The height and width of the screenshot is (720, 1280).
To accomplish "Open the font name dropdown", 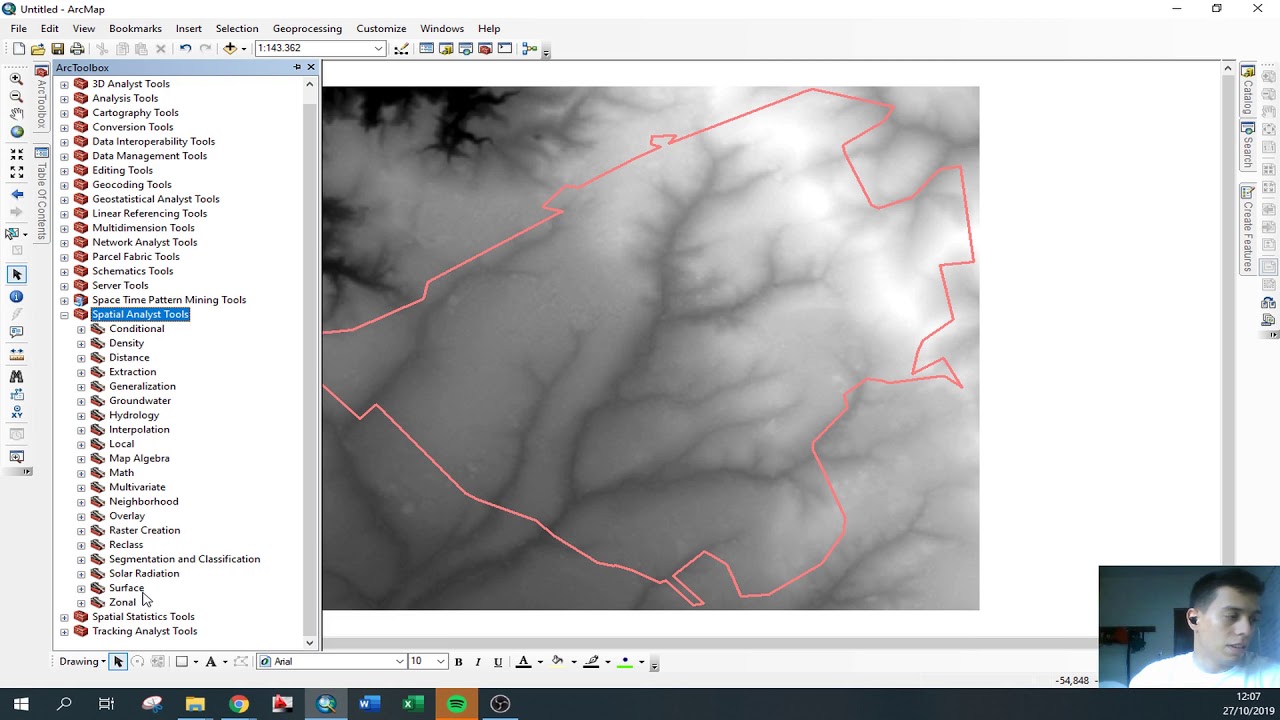I will [399, 661].
